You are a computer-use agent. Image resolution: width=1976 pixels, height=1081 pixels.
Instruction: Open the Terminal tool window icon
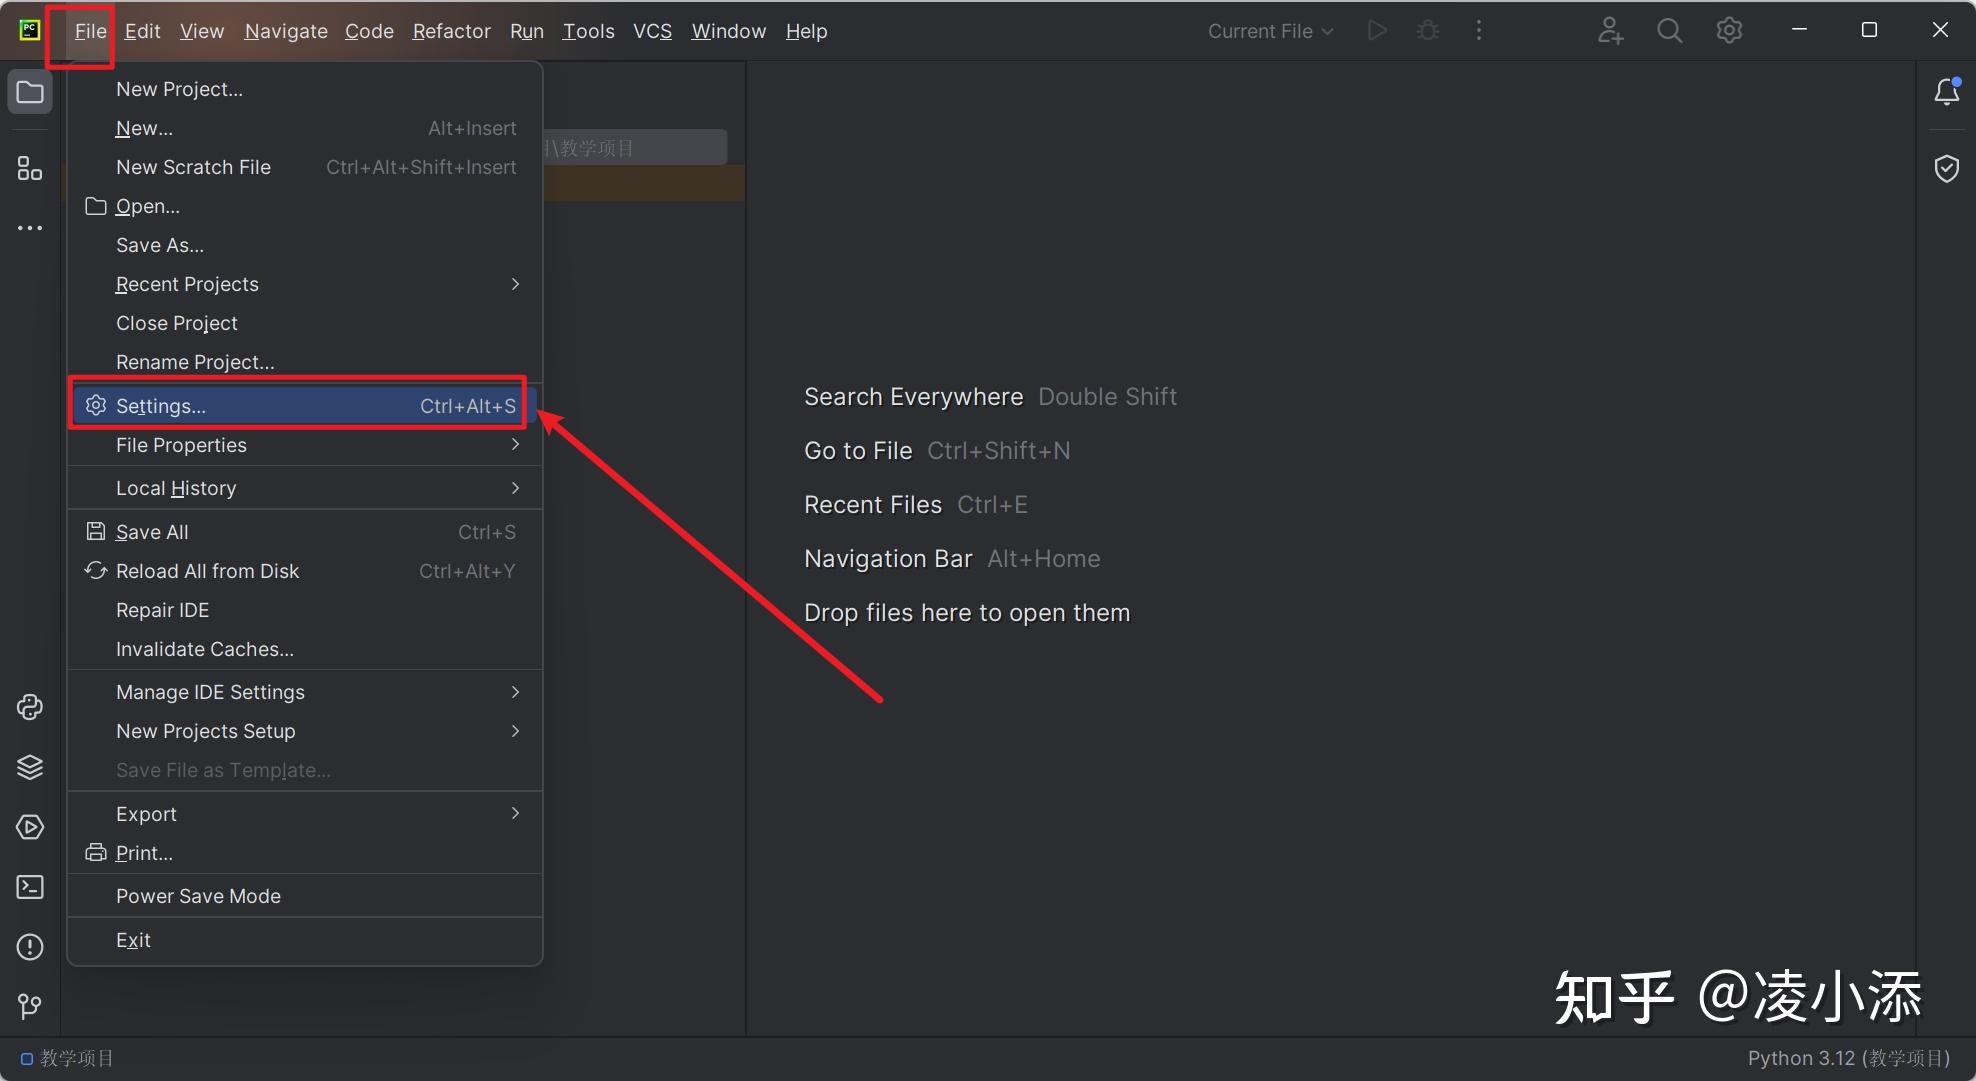(x=30, y=887)
